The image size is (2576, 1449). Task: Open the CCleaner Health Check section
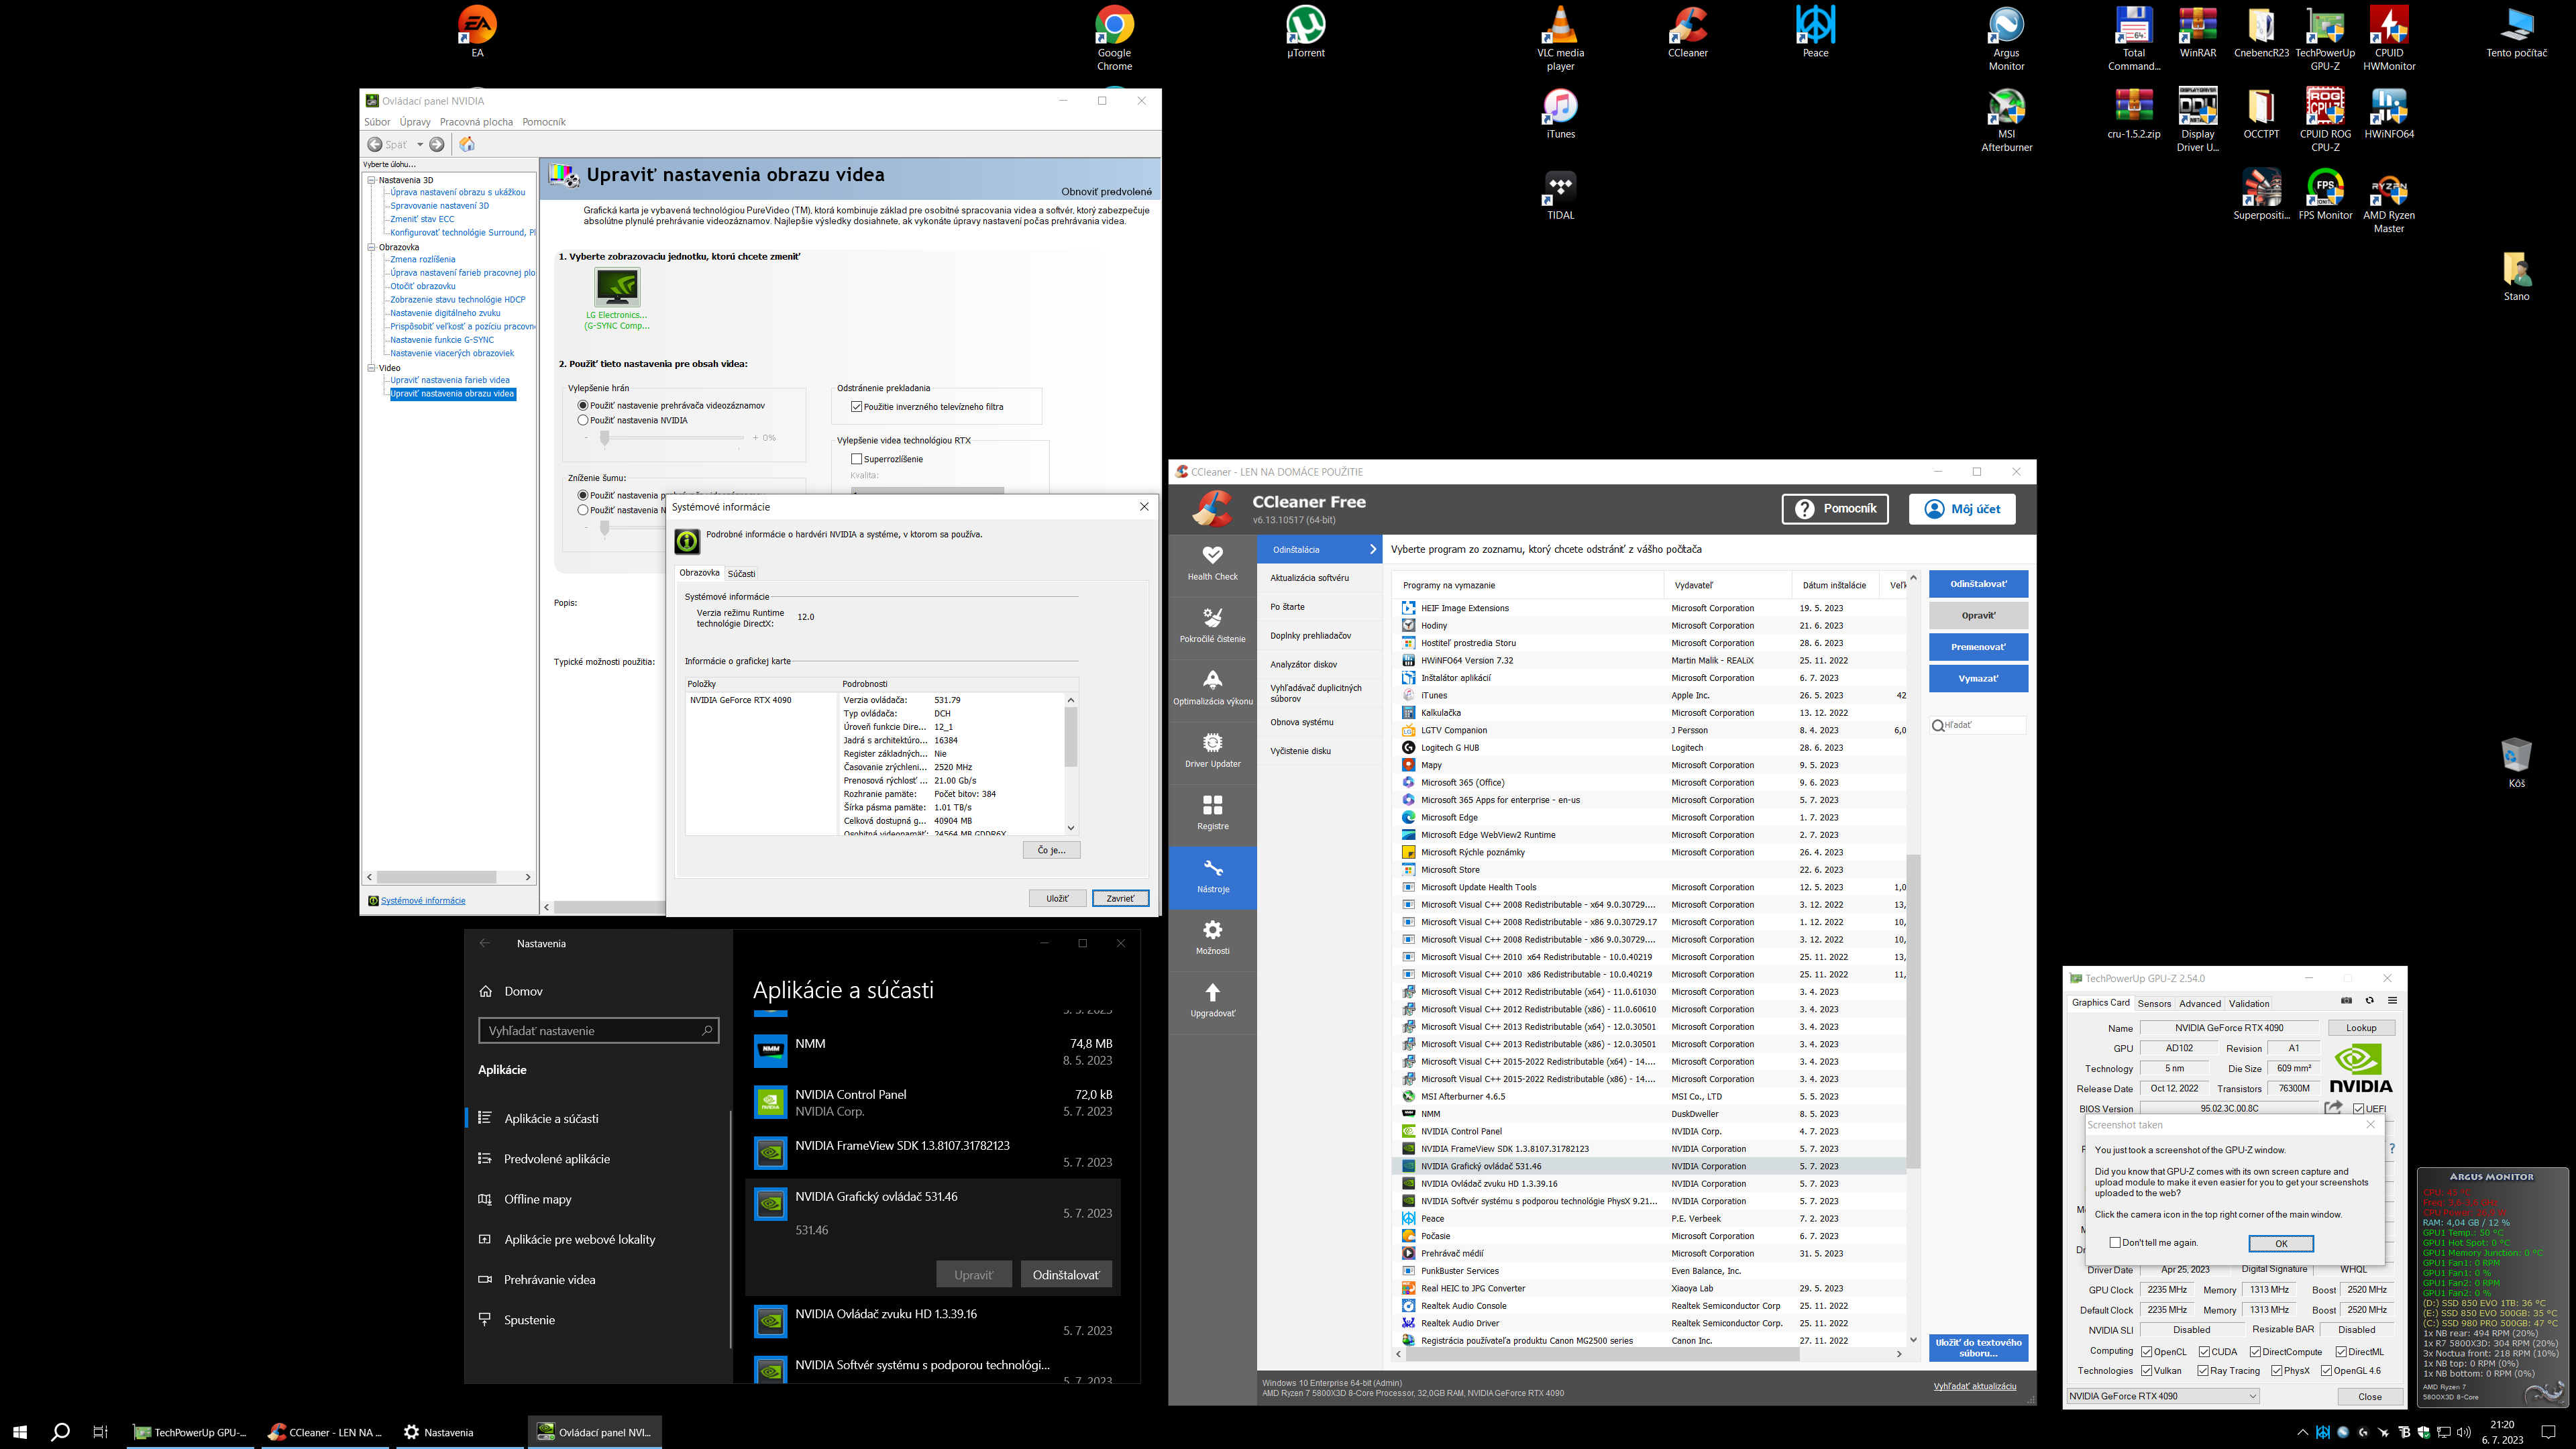click(x=1212, y=563)
